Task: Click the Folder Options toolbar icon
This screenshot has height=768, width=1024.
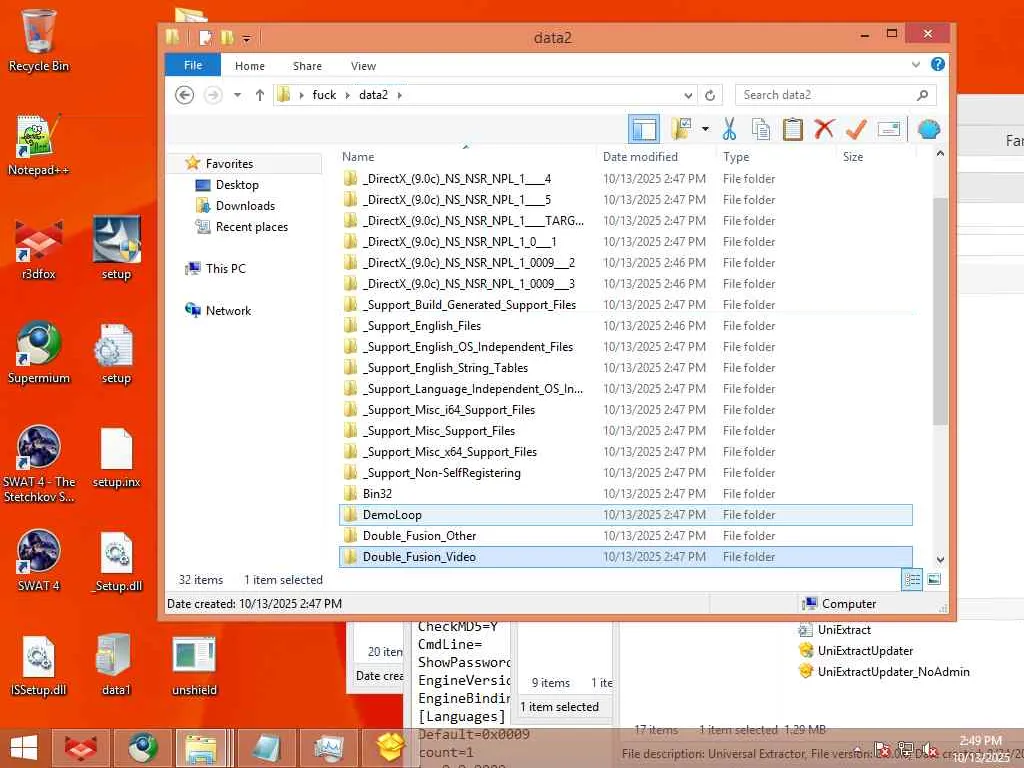Action: 680,129
